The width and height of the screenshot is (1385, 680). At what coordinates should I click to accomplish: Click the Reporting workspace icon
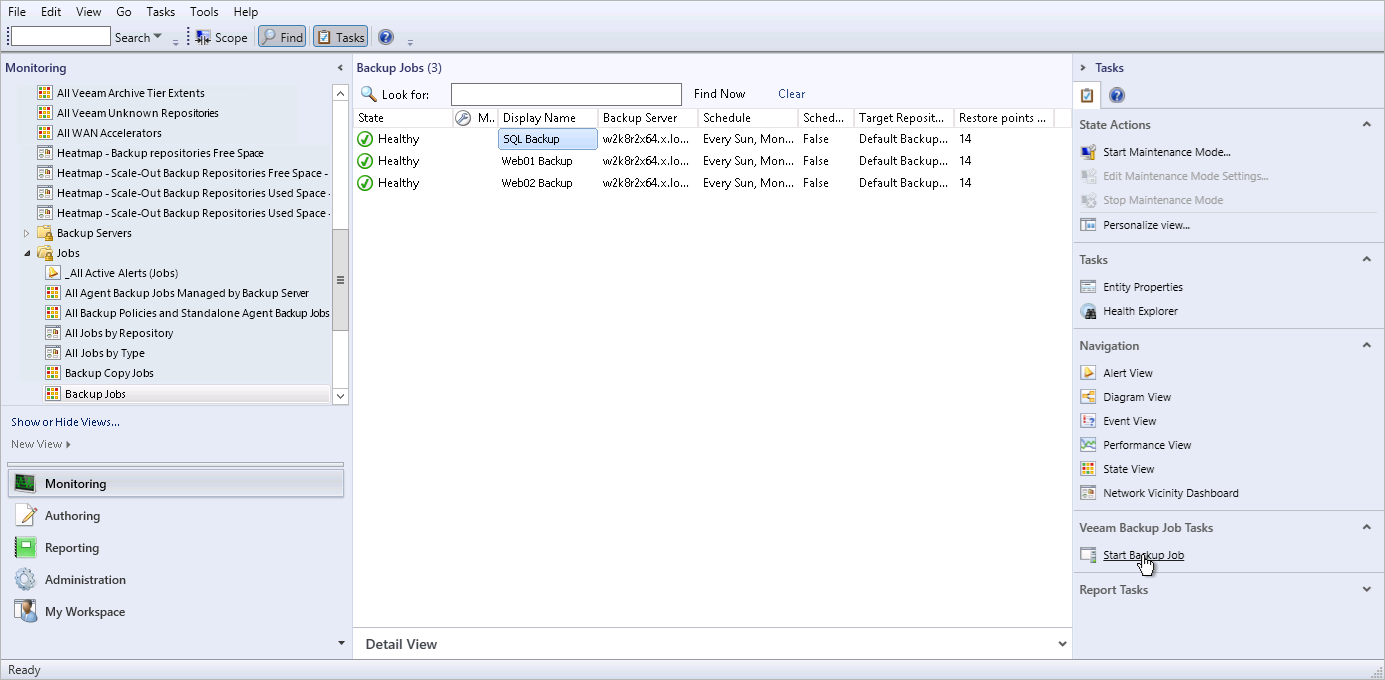point(26,548)
